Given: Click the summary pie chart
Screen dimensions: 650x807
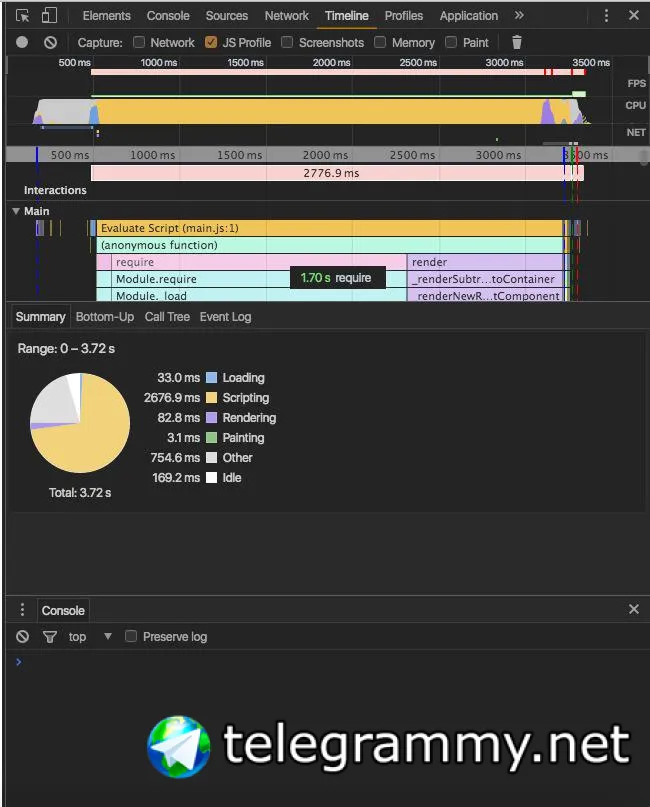Looking at the screenshot, I should (80, 423).
